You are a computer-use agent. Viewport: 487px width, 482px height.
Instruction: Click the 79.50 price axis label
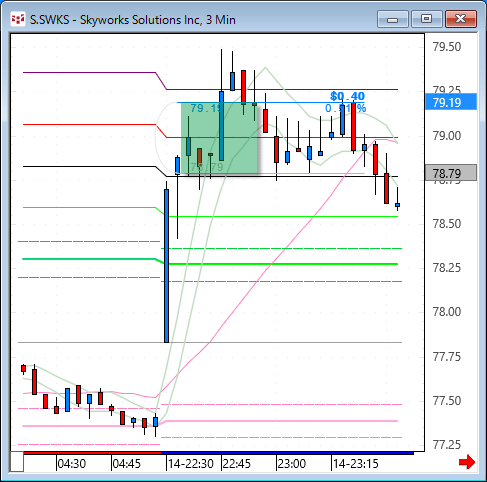pyautogui.click(x=447, y=47)
